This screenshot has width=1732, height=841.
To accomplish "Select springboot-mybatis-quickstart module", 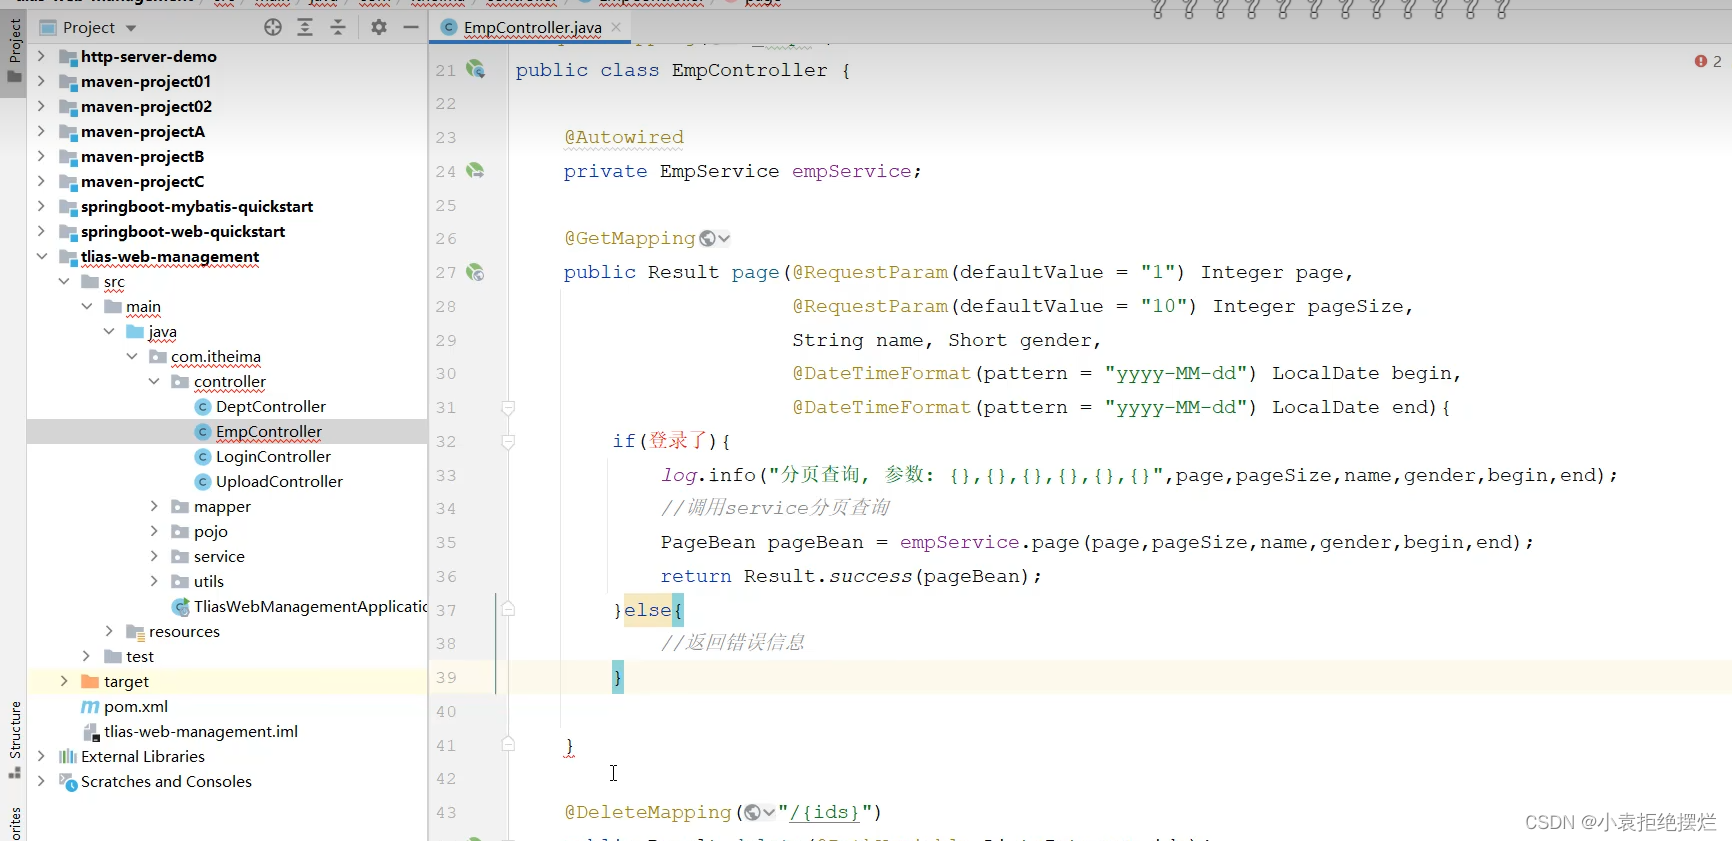I will click(x=197, y=207).
